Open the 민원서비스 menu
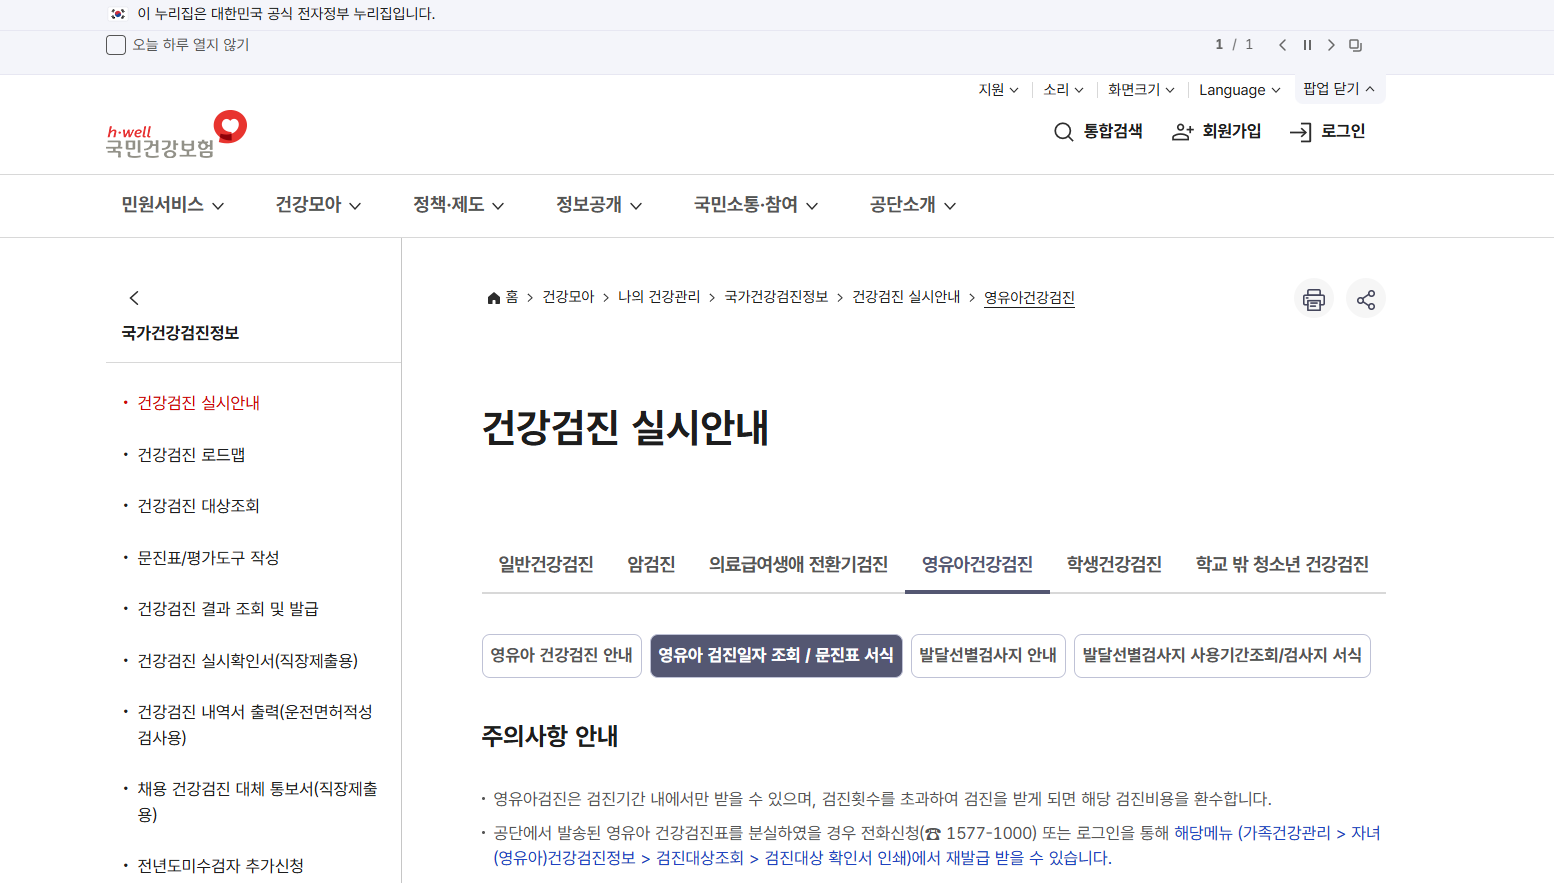This screenshot has height=883, width=1554. click(x=172, y=205)
